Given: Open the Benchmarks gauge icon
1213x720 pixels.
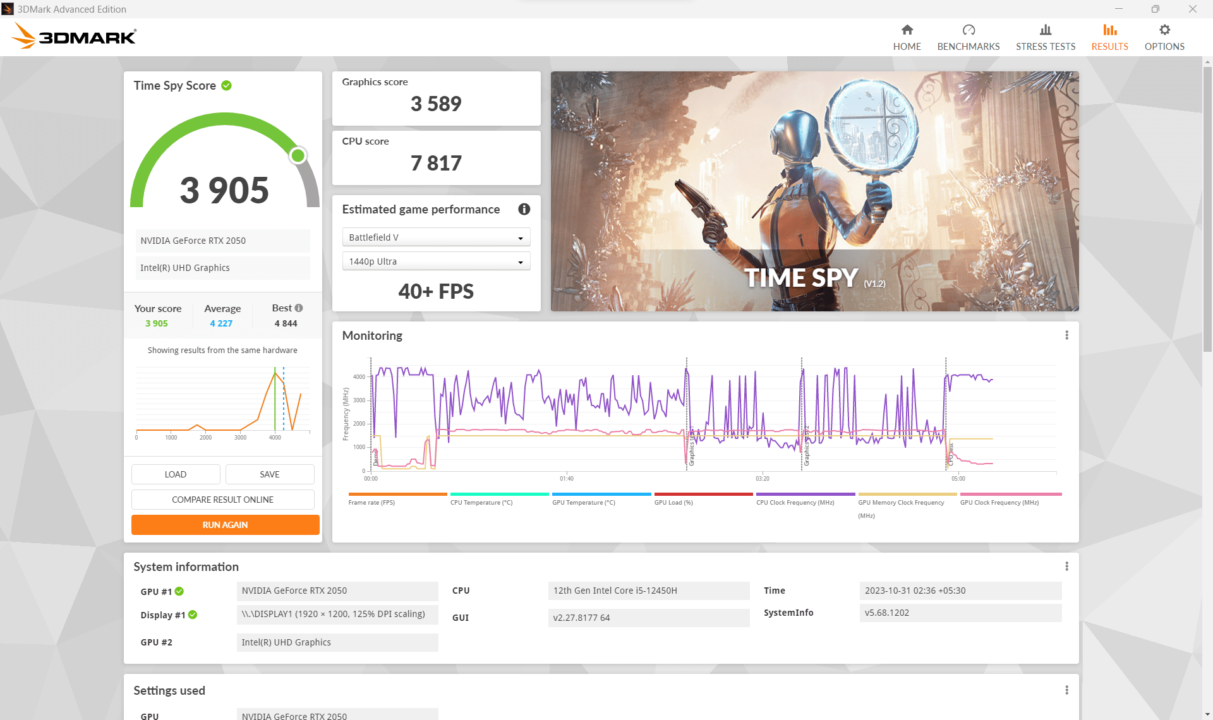Looking at the screenshot, I should tap(968, 31).
